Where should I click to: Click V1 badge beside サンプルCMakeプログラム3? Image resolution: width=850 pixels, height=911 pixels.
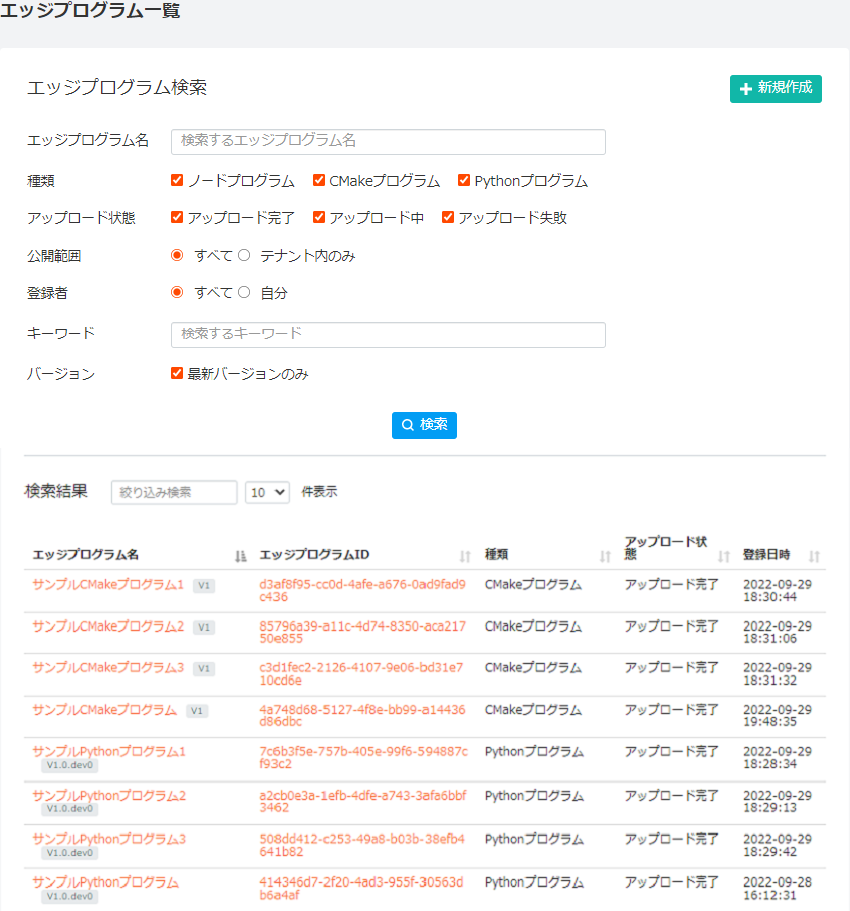tap(204, 668)
